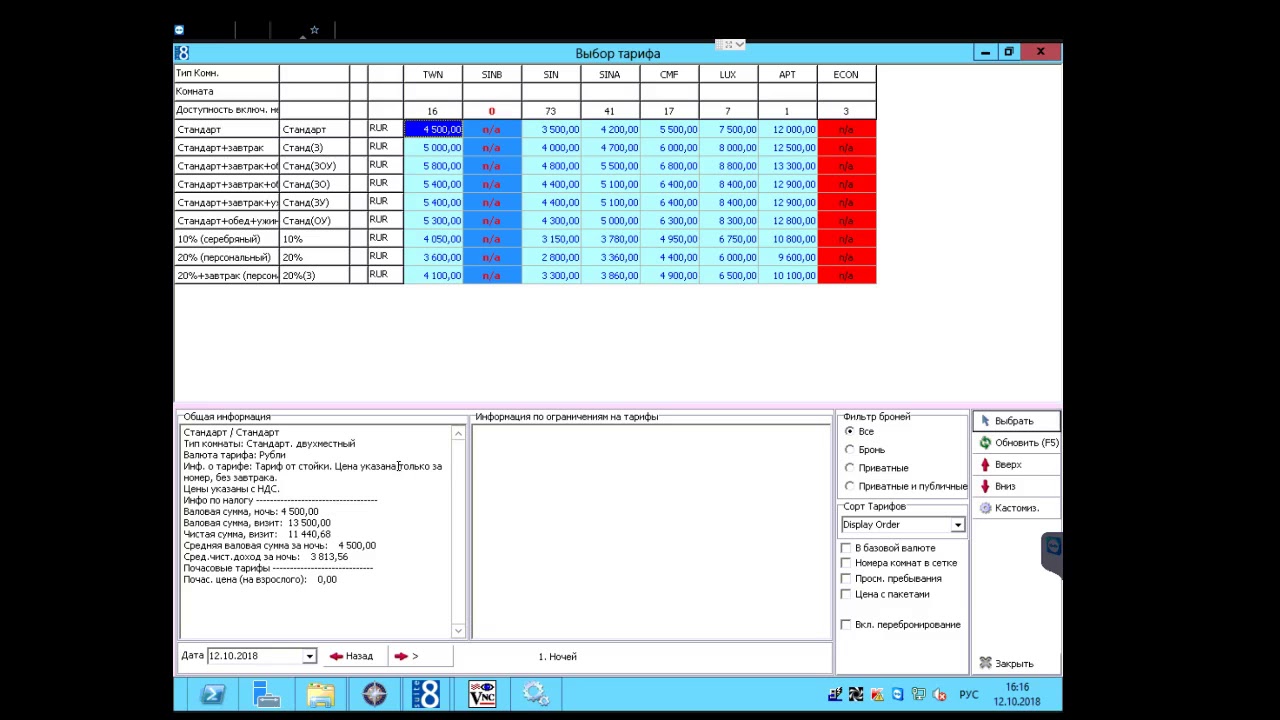The height and width of the screenshot is (720, 1280).
Task: Select TWN price 5 000,00 cell
Action: [433, 148]
